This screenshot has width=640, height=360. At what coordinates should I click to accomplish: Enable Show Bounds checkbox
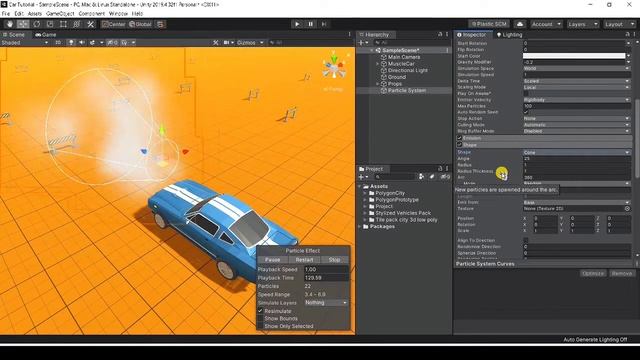point(260,318)
